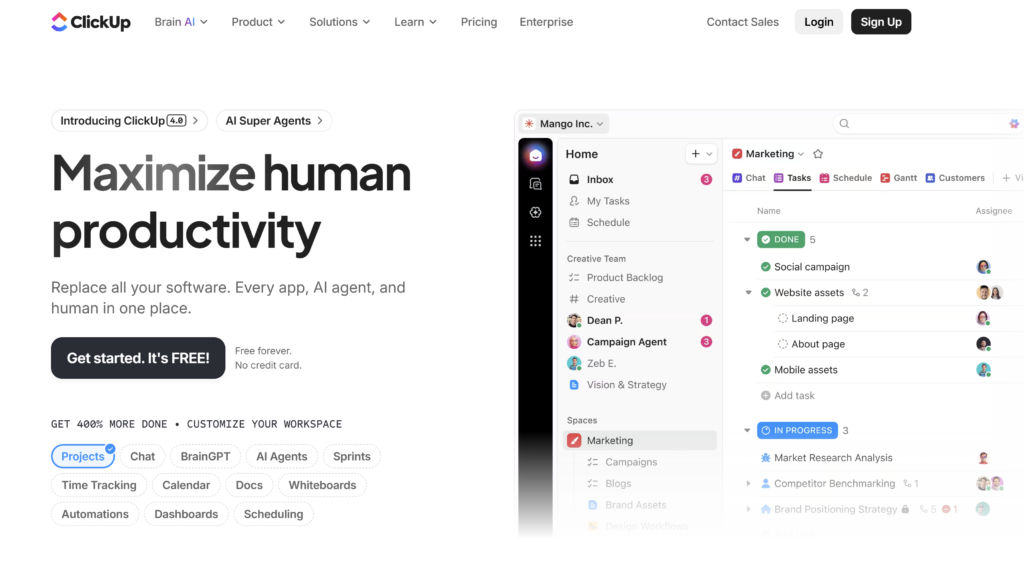Viewport: 1024px width, 570px height.
Task: Star the Marketing space as favorite
Action: pos(818,154)
